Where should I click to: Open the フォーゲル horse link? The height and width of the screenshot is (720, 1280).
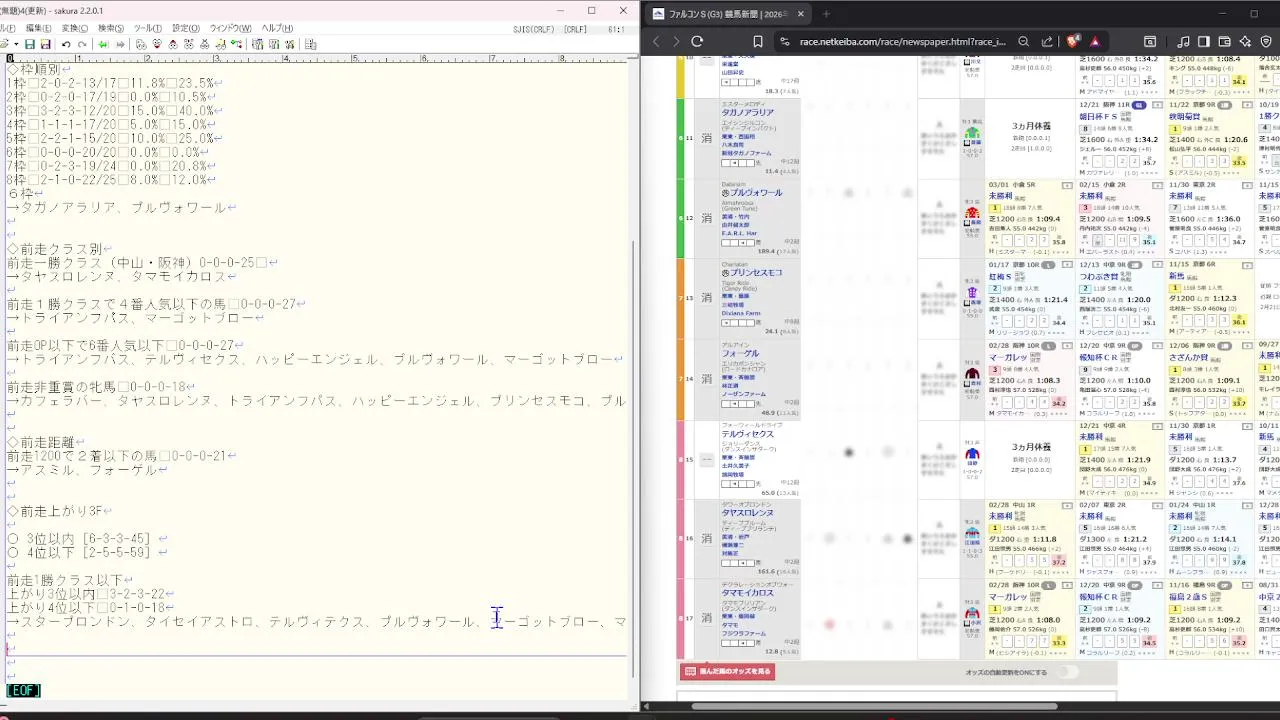(x=740, y=353)
